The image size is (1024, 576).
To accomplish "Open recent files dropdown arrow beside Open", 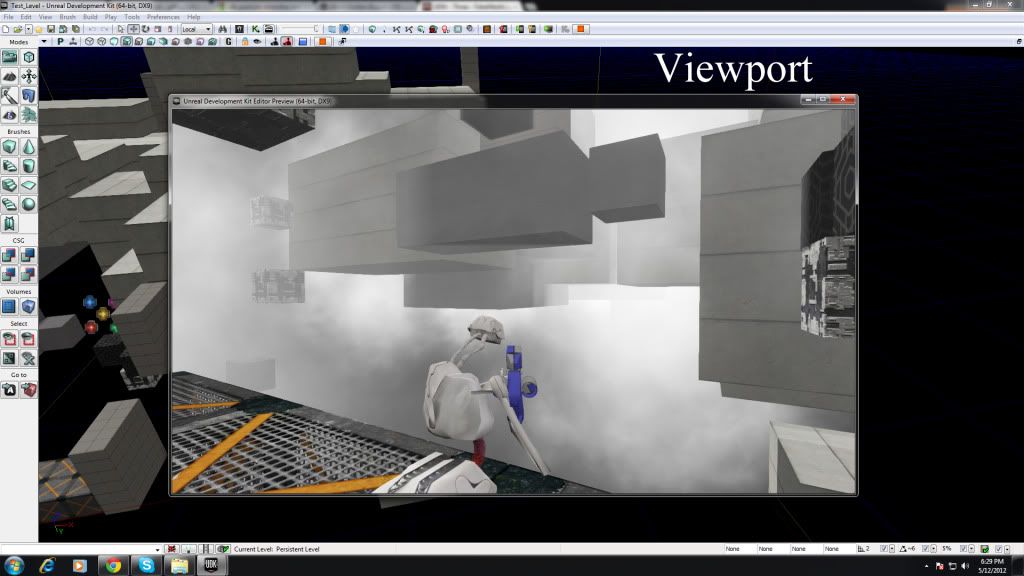I will pos(28,29).
